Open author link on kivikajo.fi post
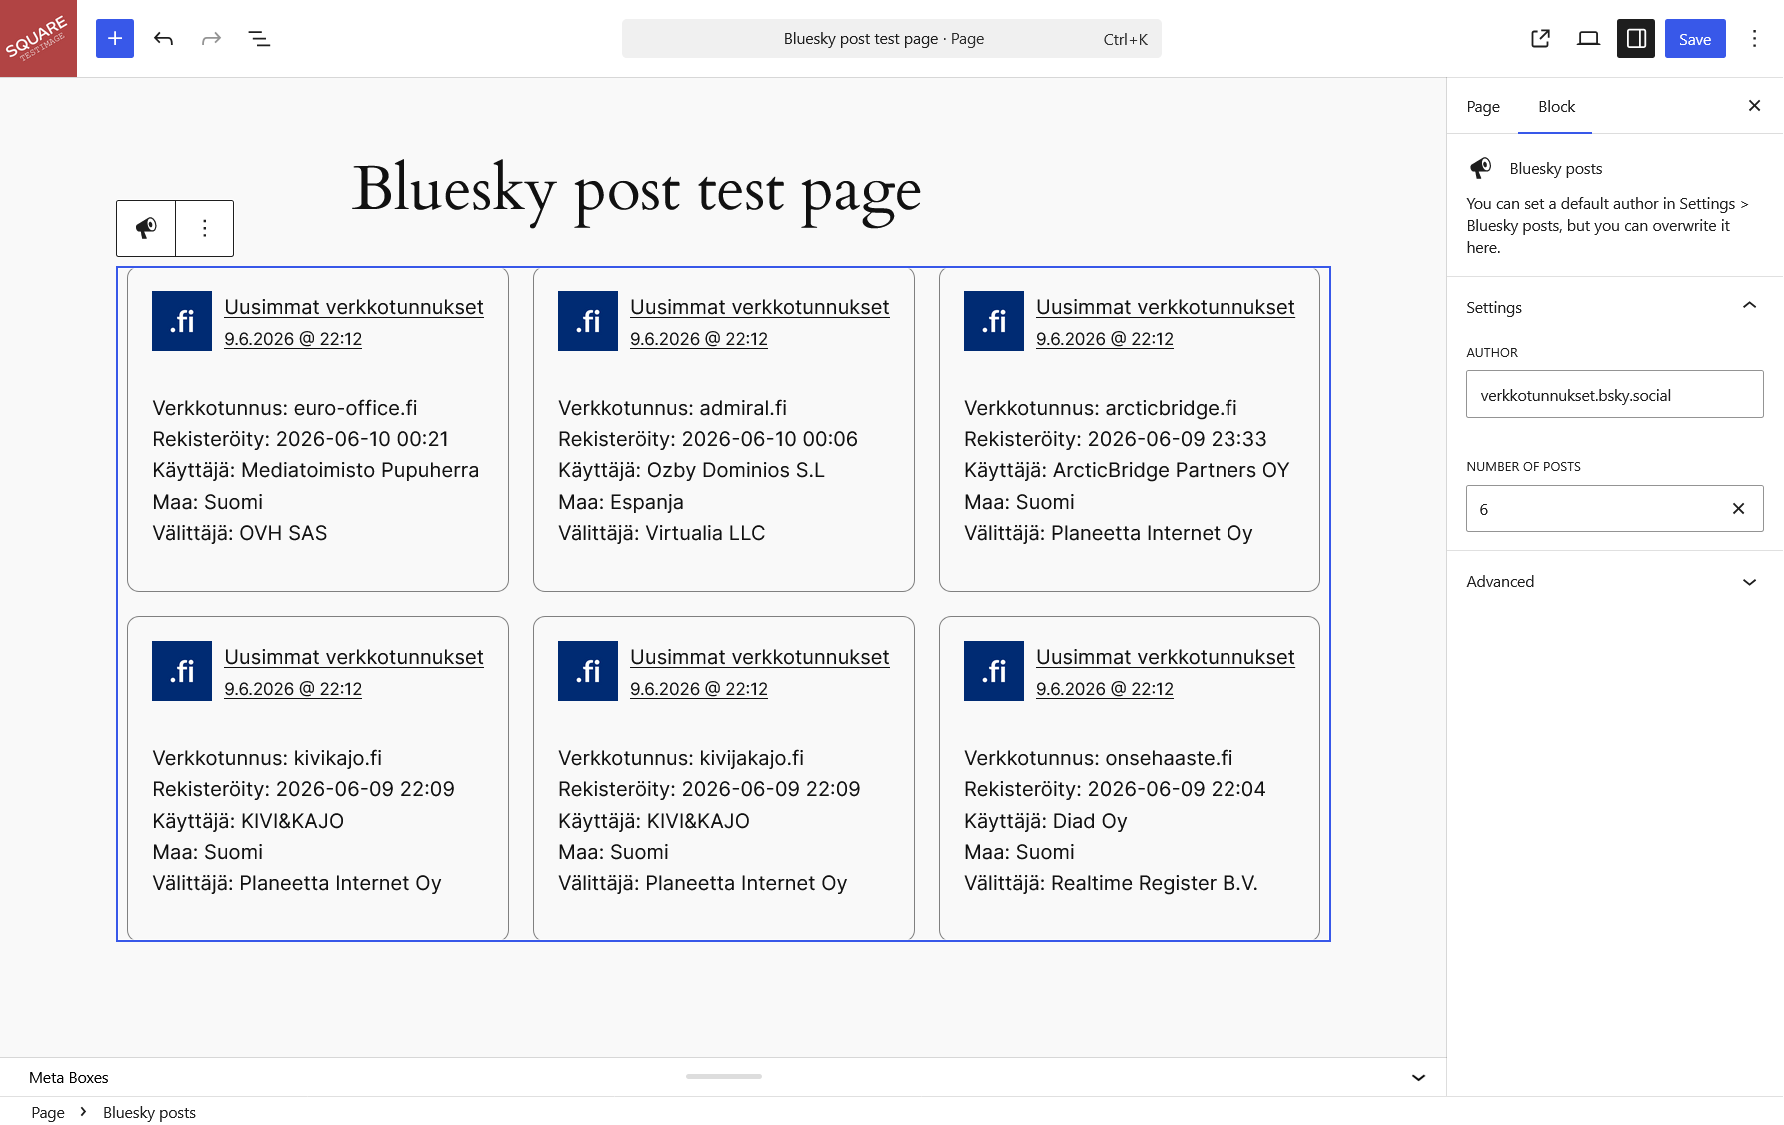Image resolution: width=1784 pixels, height=1125 pixels. click(x=354, y=657)
